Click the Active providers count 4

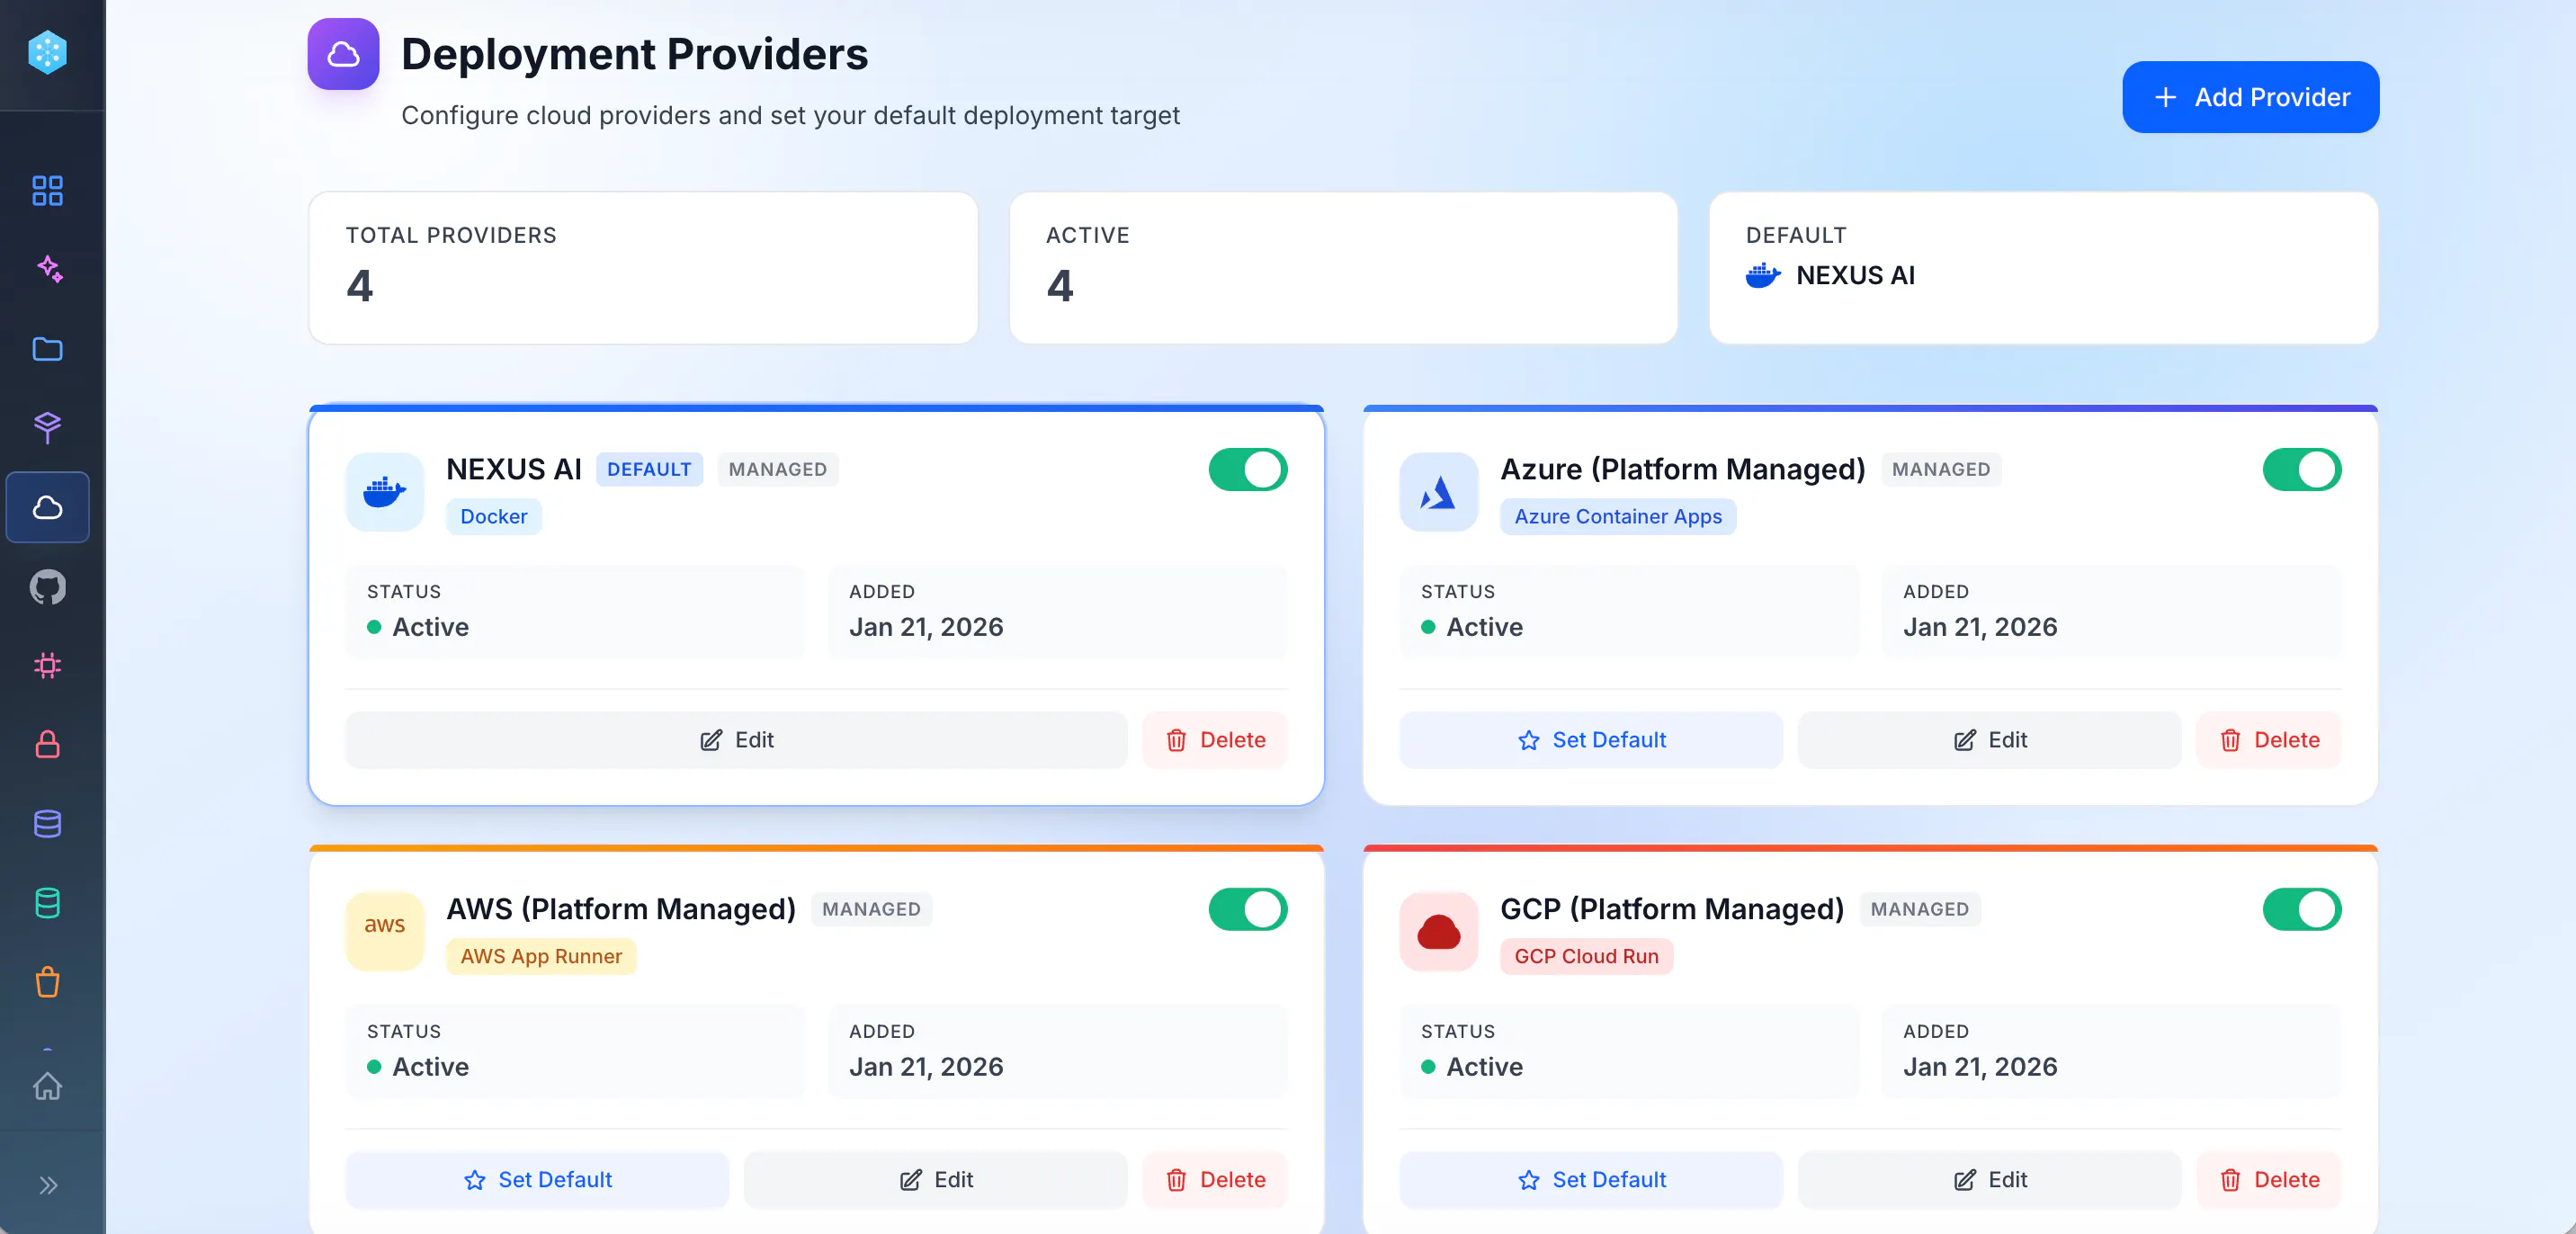pyautogui.click(x=1060, y=287)
